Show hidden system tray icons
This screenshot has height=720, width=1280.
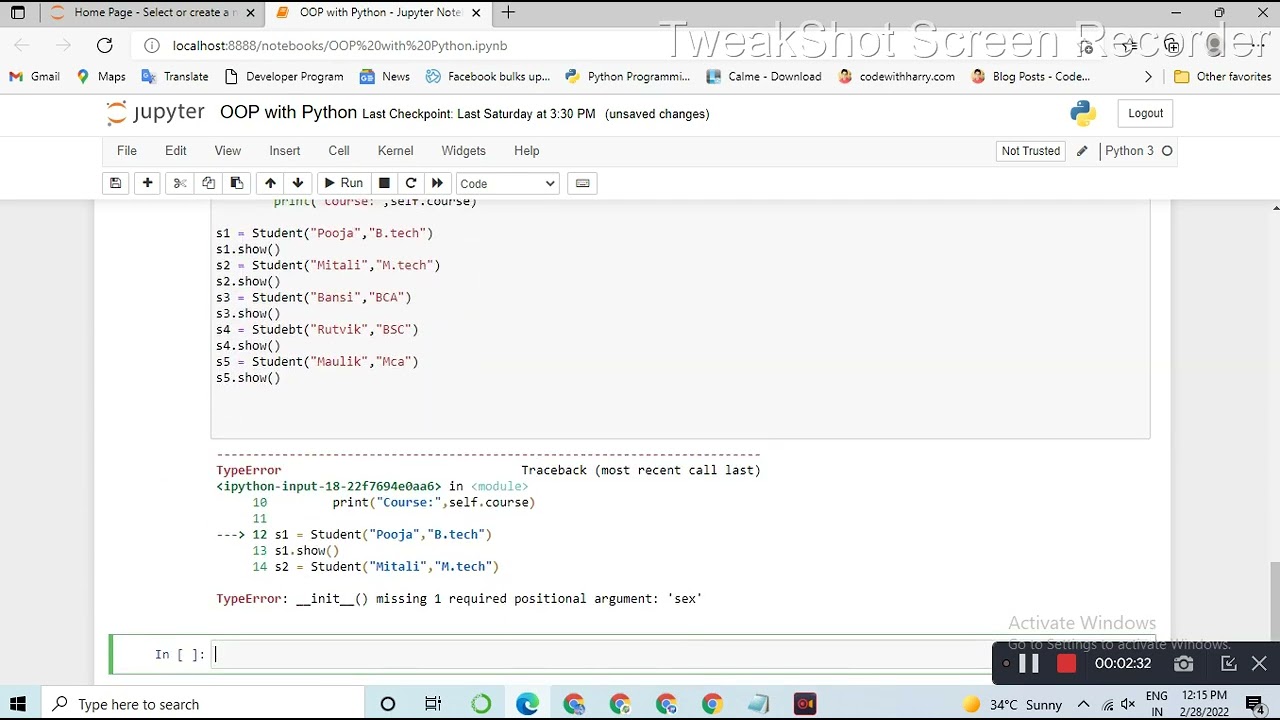point(1083,704)
